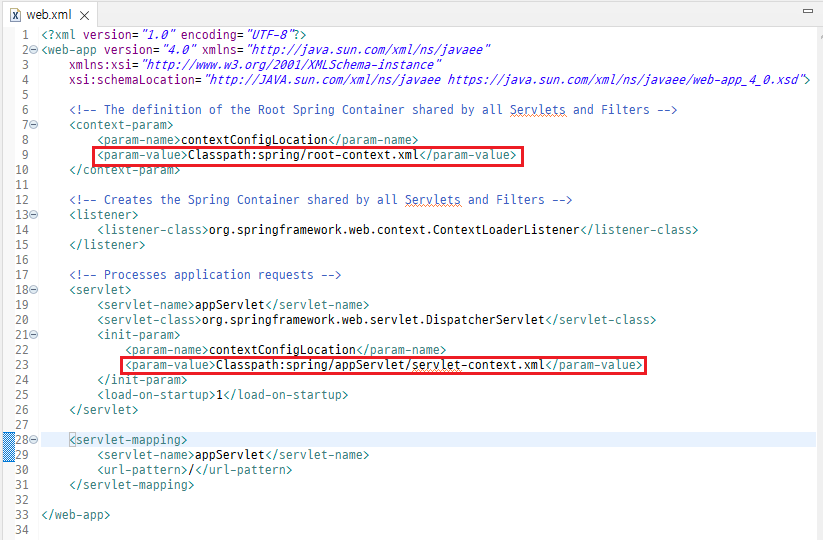Click the xml version declaration on line 1
Viewport: 823px width, 540px height.
[174, 35]
